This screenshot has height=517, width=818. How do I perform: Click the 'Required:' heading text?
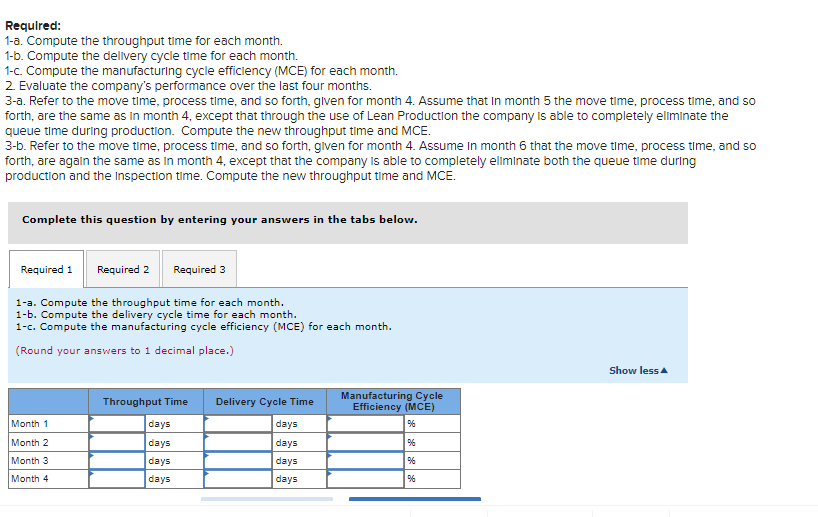click(33, 26)
